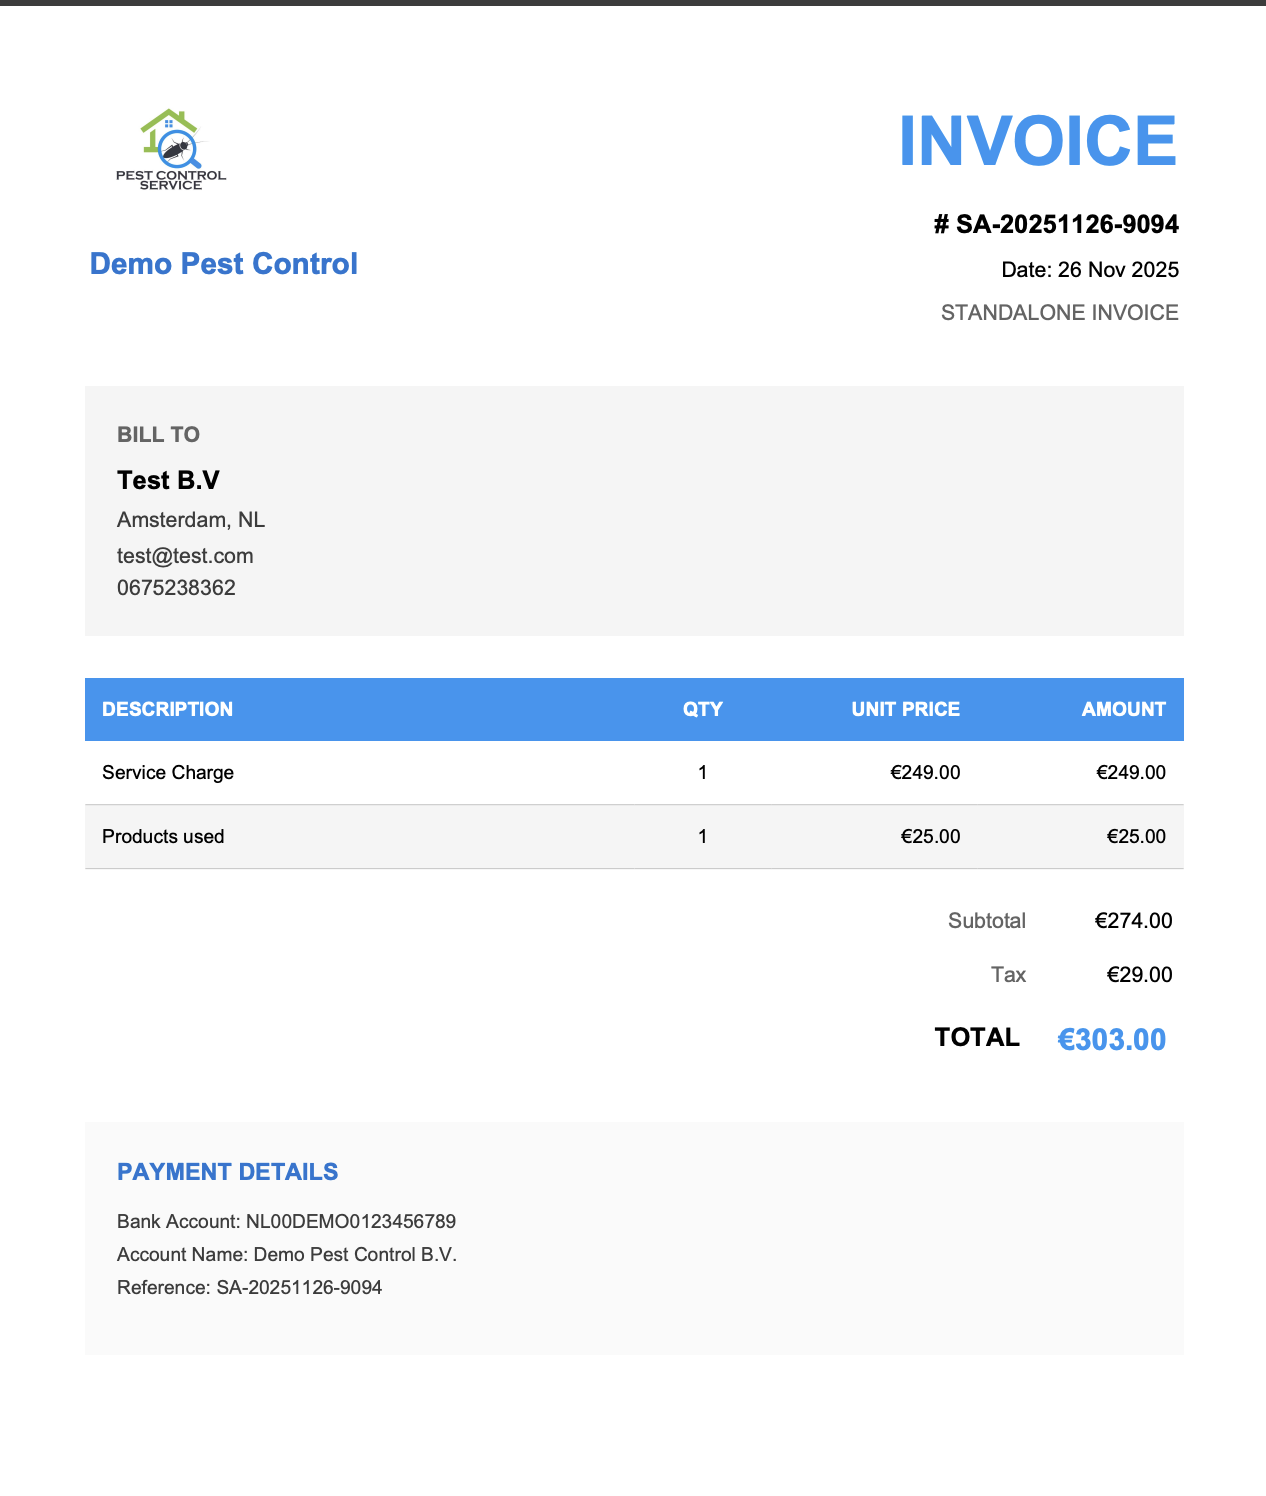Click the Subtotal value €274.00

point(1133,921)
